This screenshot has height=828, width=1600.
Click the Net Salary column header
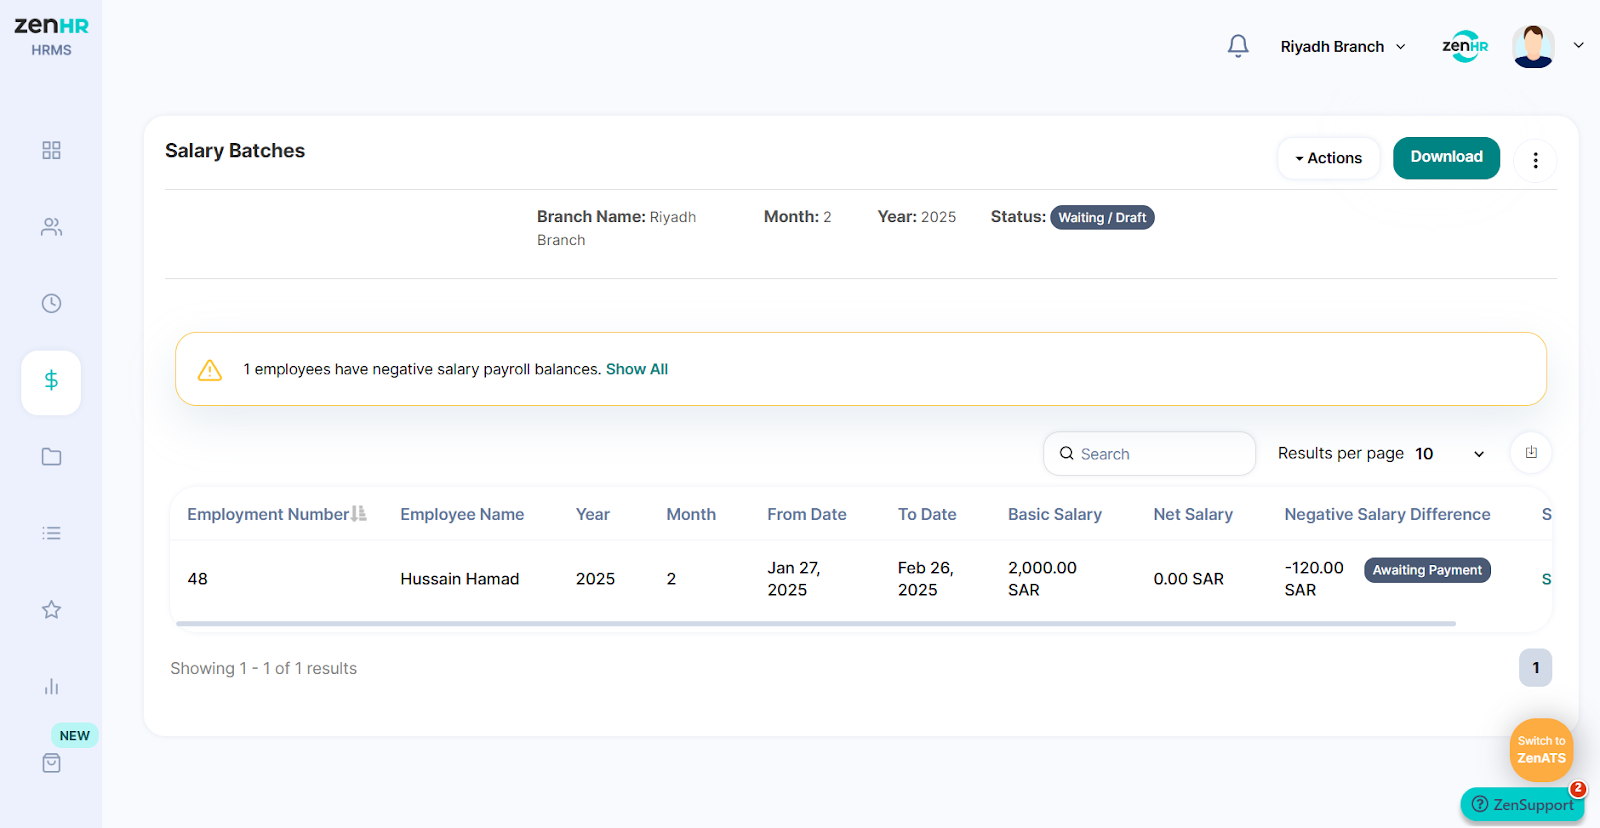1193,514
